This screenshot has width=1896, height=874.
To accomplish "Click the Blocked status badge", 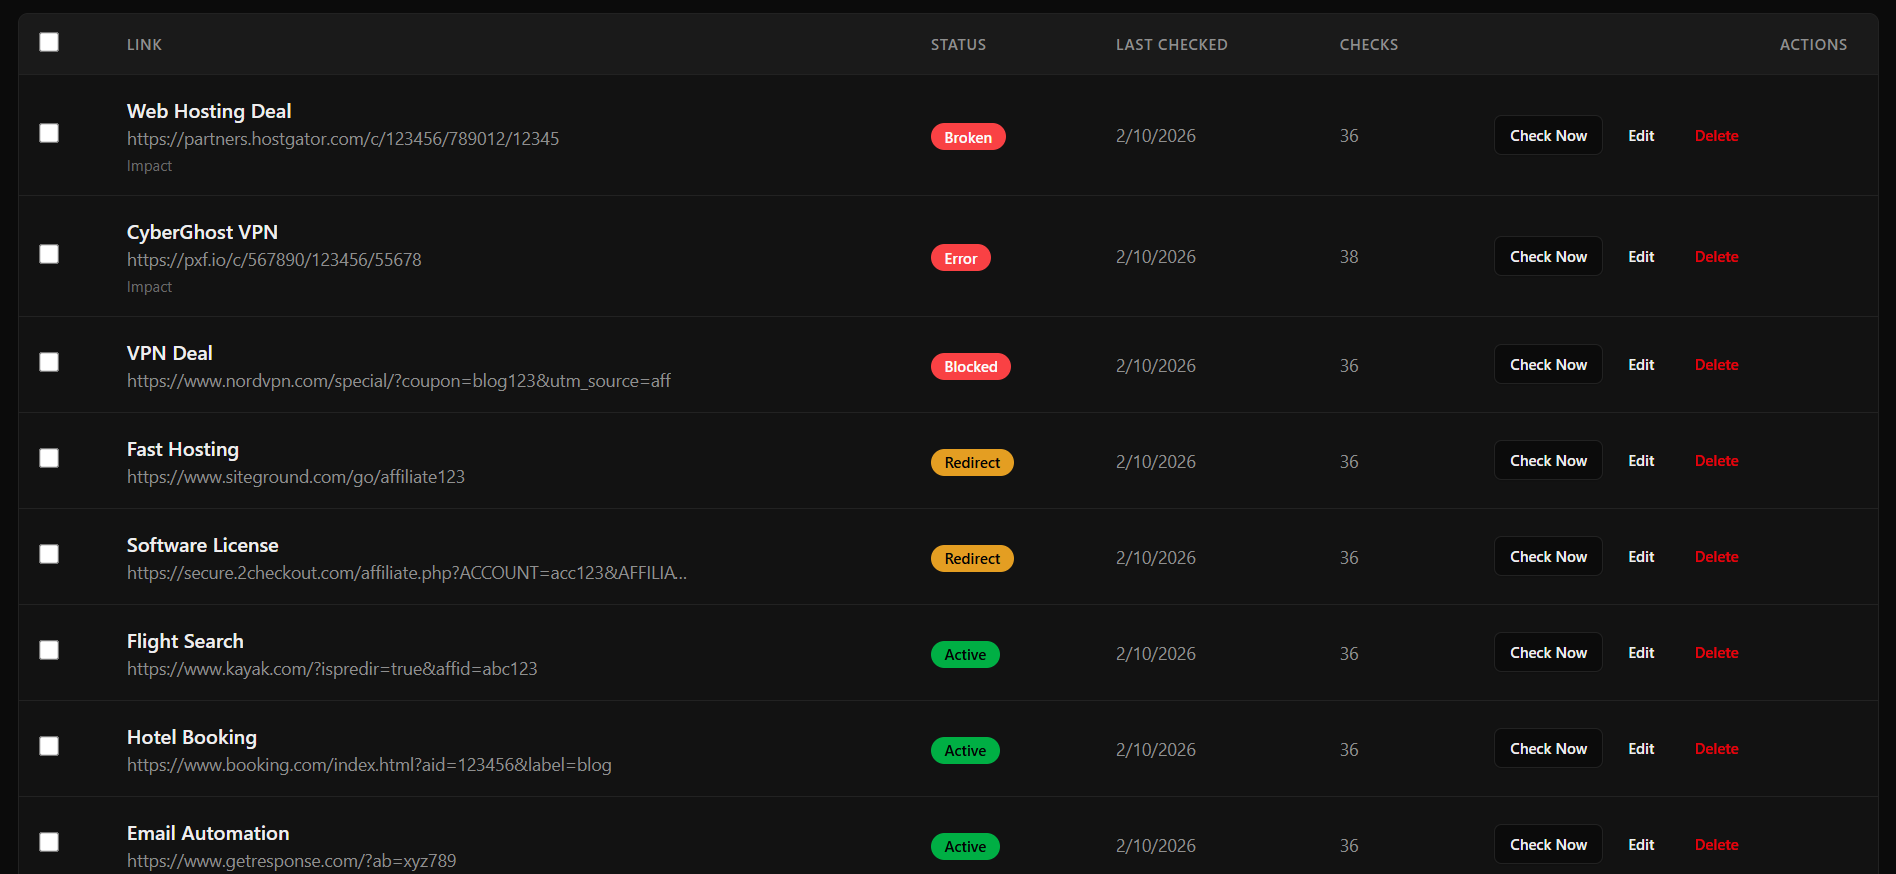I will 970,366.
